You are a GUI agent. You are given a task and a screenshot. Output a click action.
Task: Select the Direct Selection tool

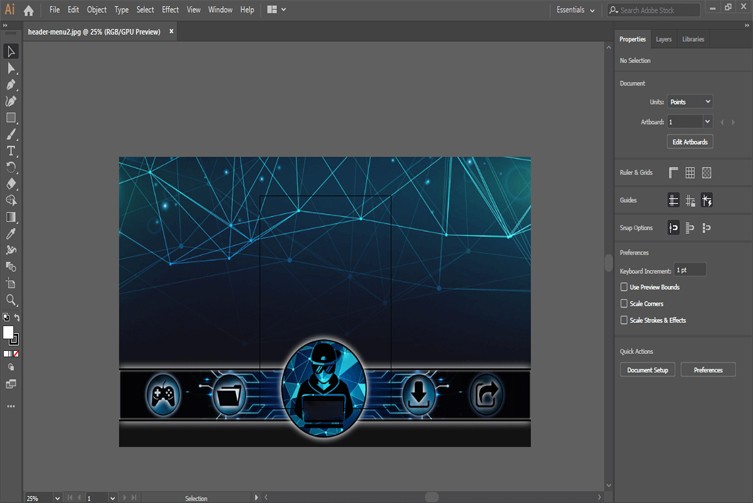(11, 68)
